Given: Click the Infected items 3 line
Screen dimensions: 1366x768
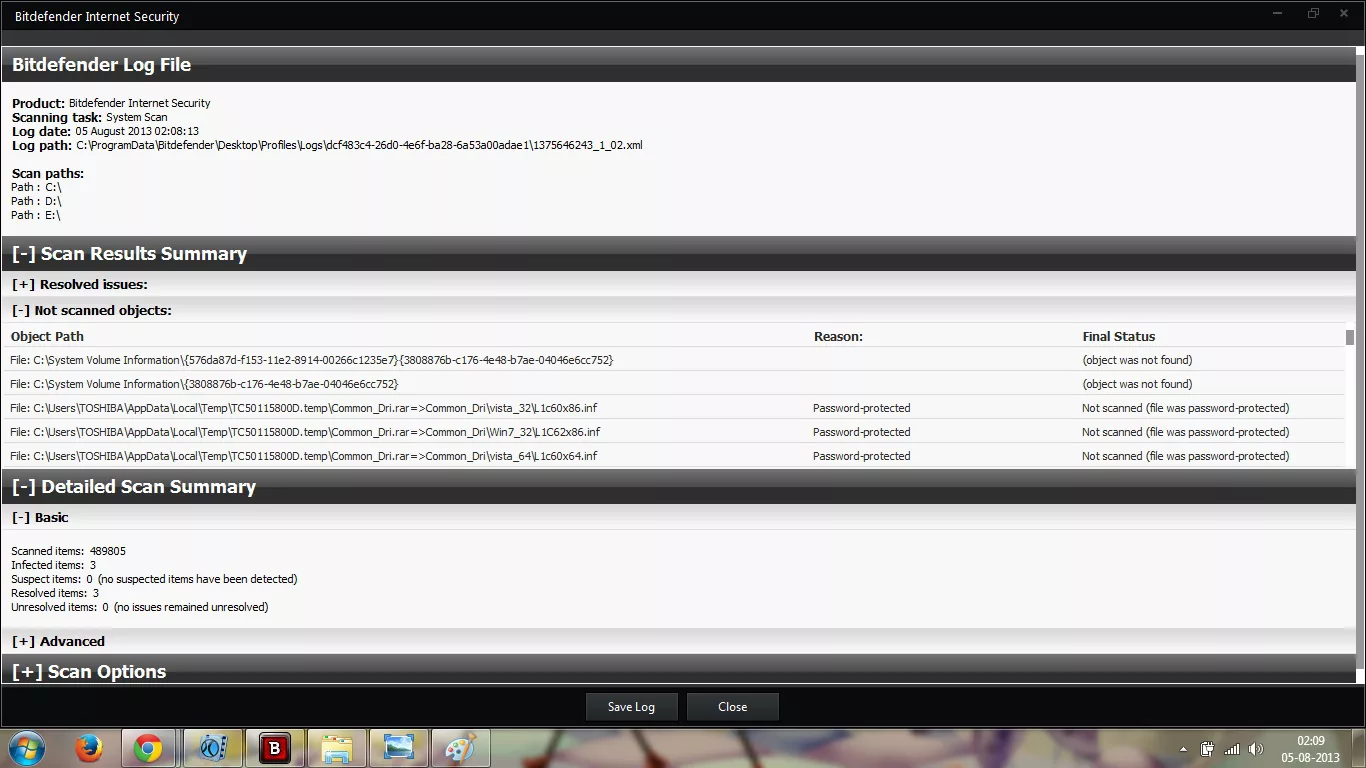Looking at the screenshot, I should (x=54, y=565).
